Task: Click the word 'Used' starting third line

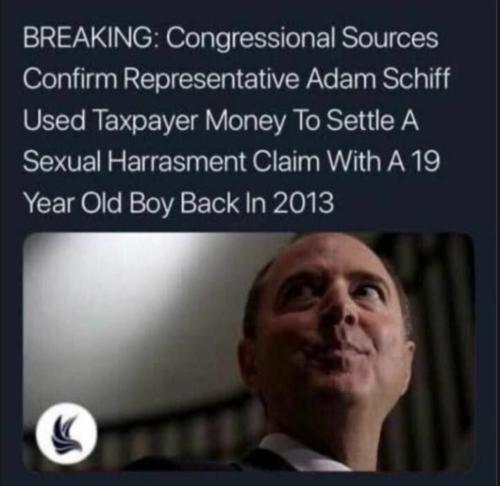Action: click(x=54, y=120)
